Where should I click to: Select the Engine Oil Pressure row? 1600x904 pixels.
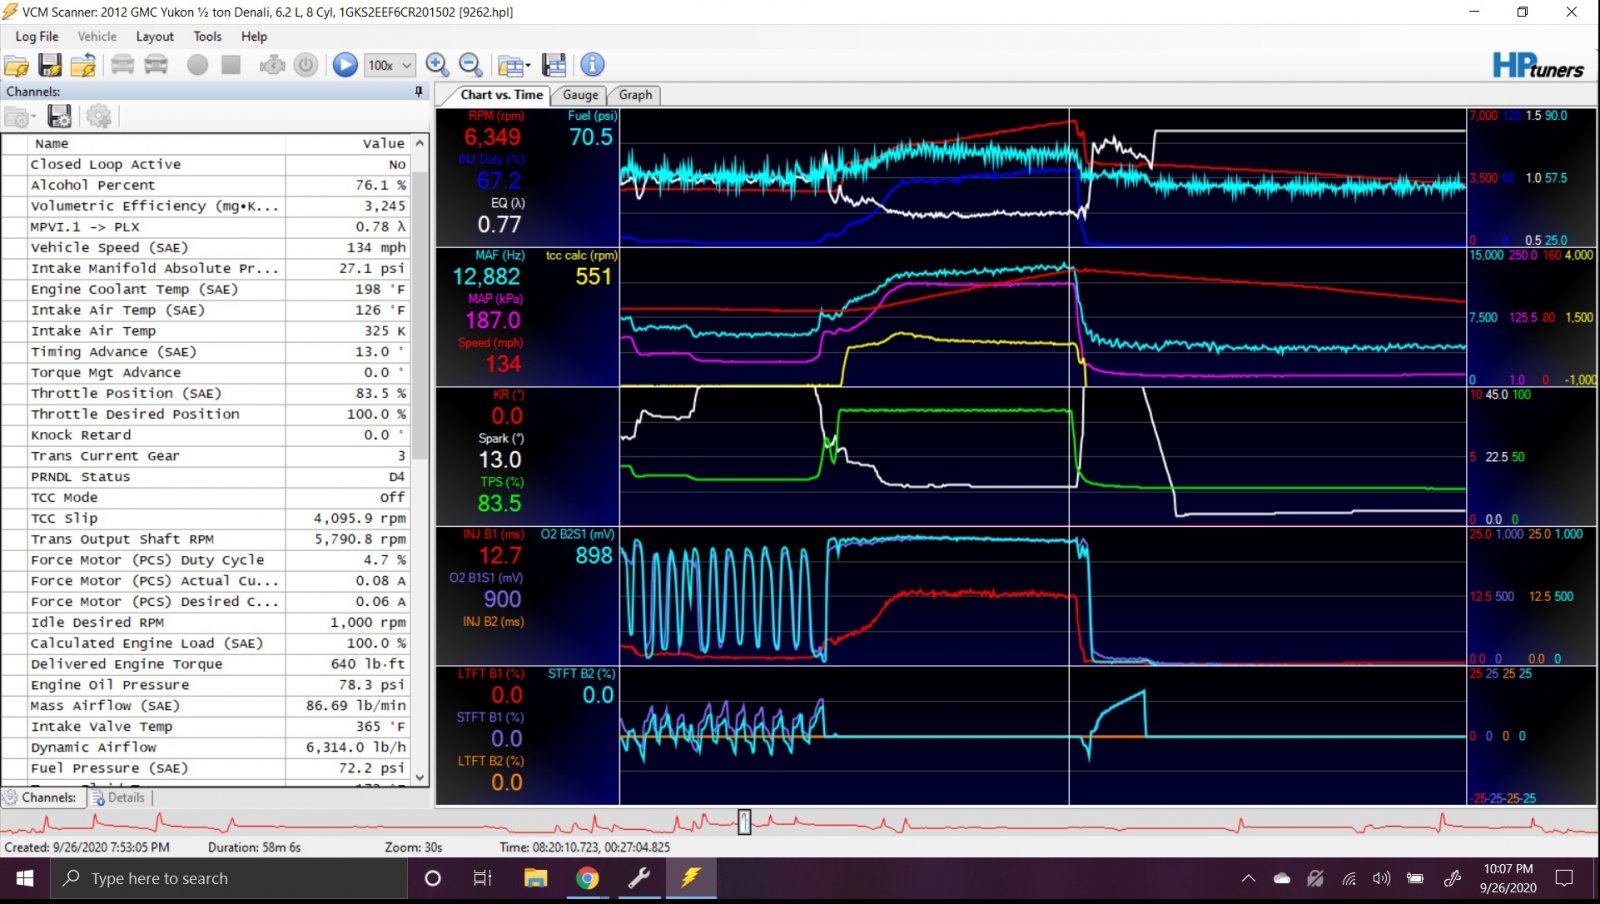(x=206, y=685)
